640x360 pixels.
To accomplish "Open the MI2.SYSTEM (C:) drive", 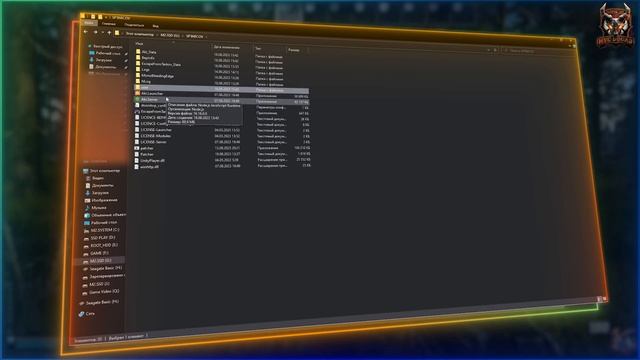I will [x=102, y=230].
